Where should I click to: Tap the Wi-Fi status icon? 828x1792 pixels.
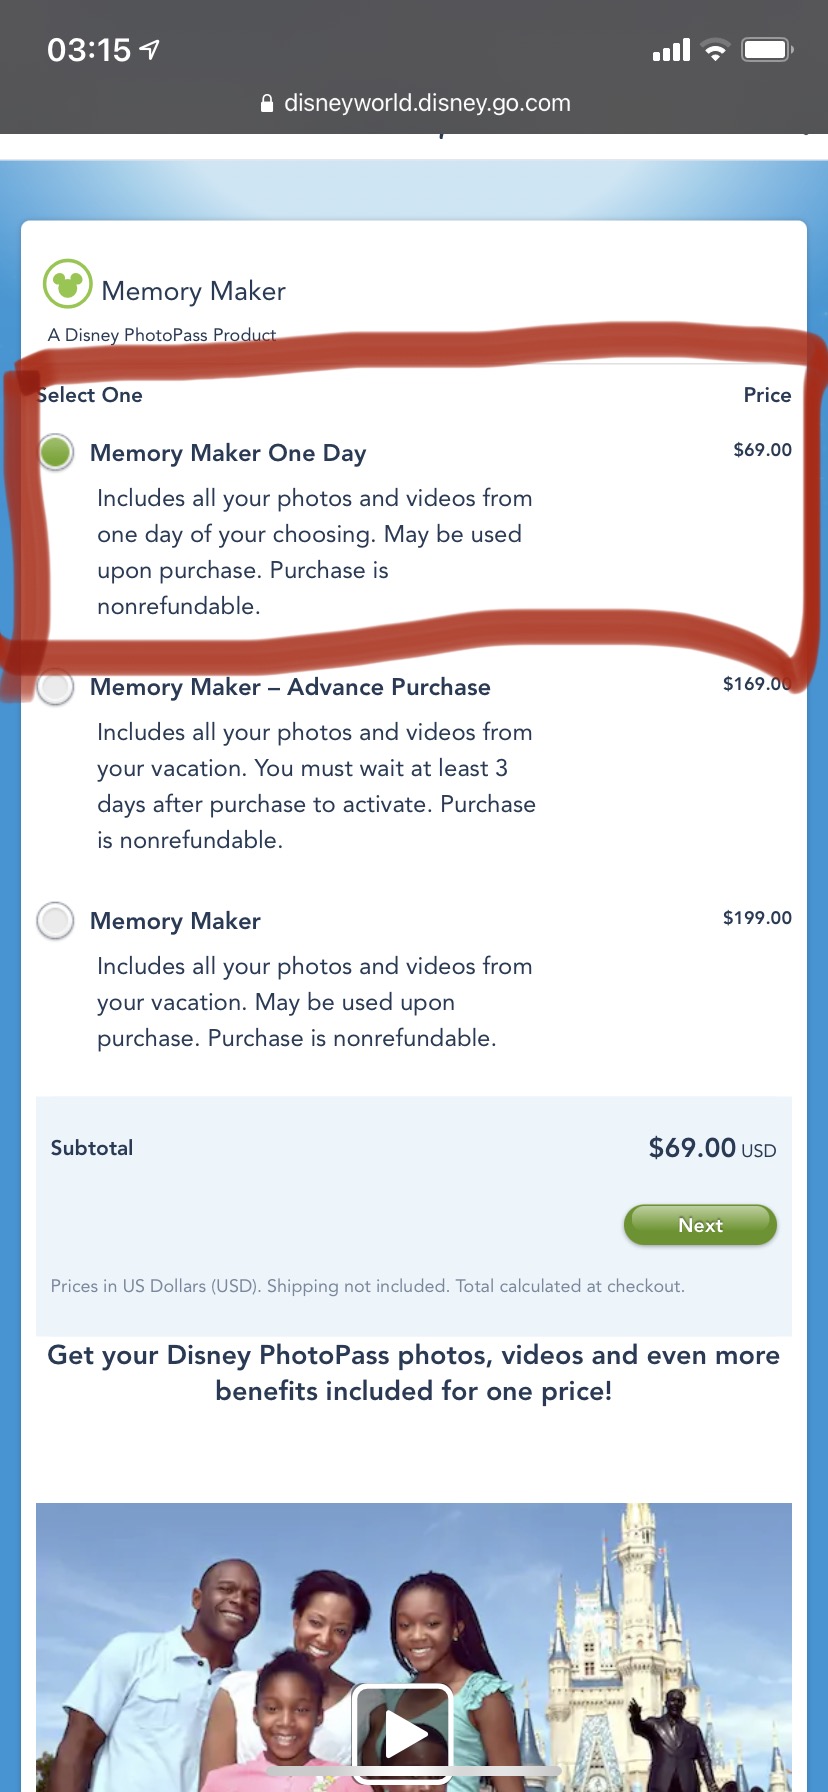tap(715, 50)
